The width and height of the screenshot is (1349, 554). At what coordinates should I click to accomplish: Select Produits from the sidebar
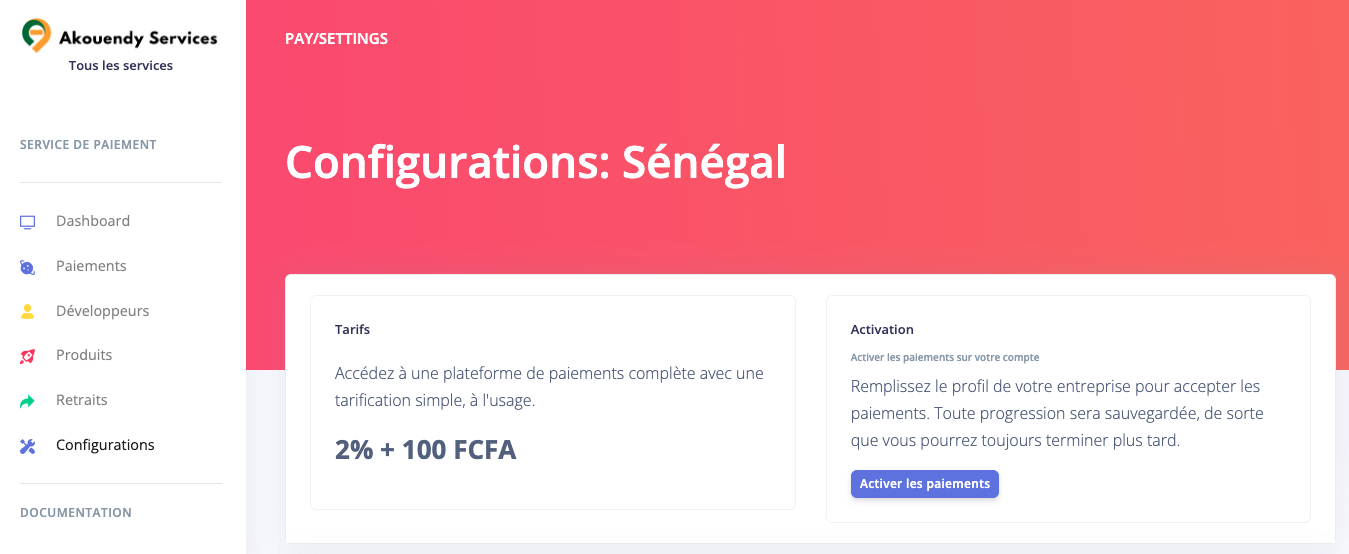coord(84,355)
